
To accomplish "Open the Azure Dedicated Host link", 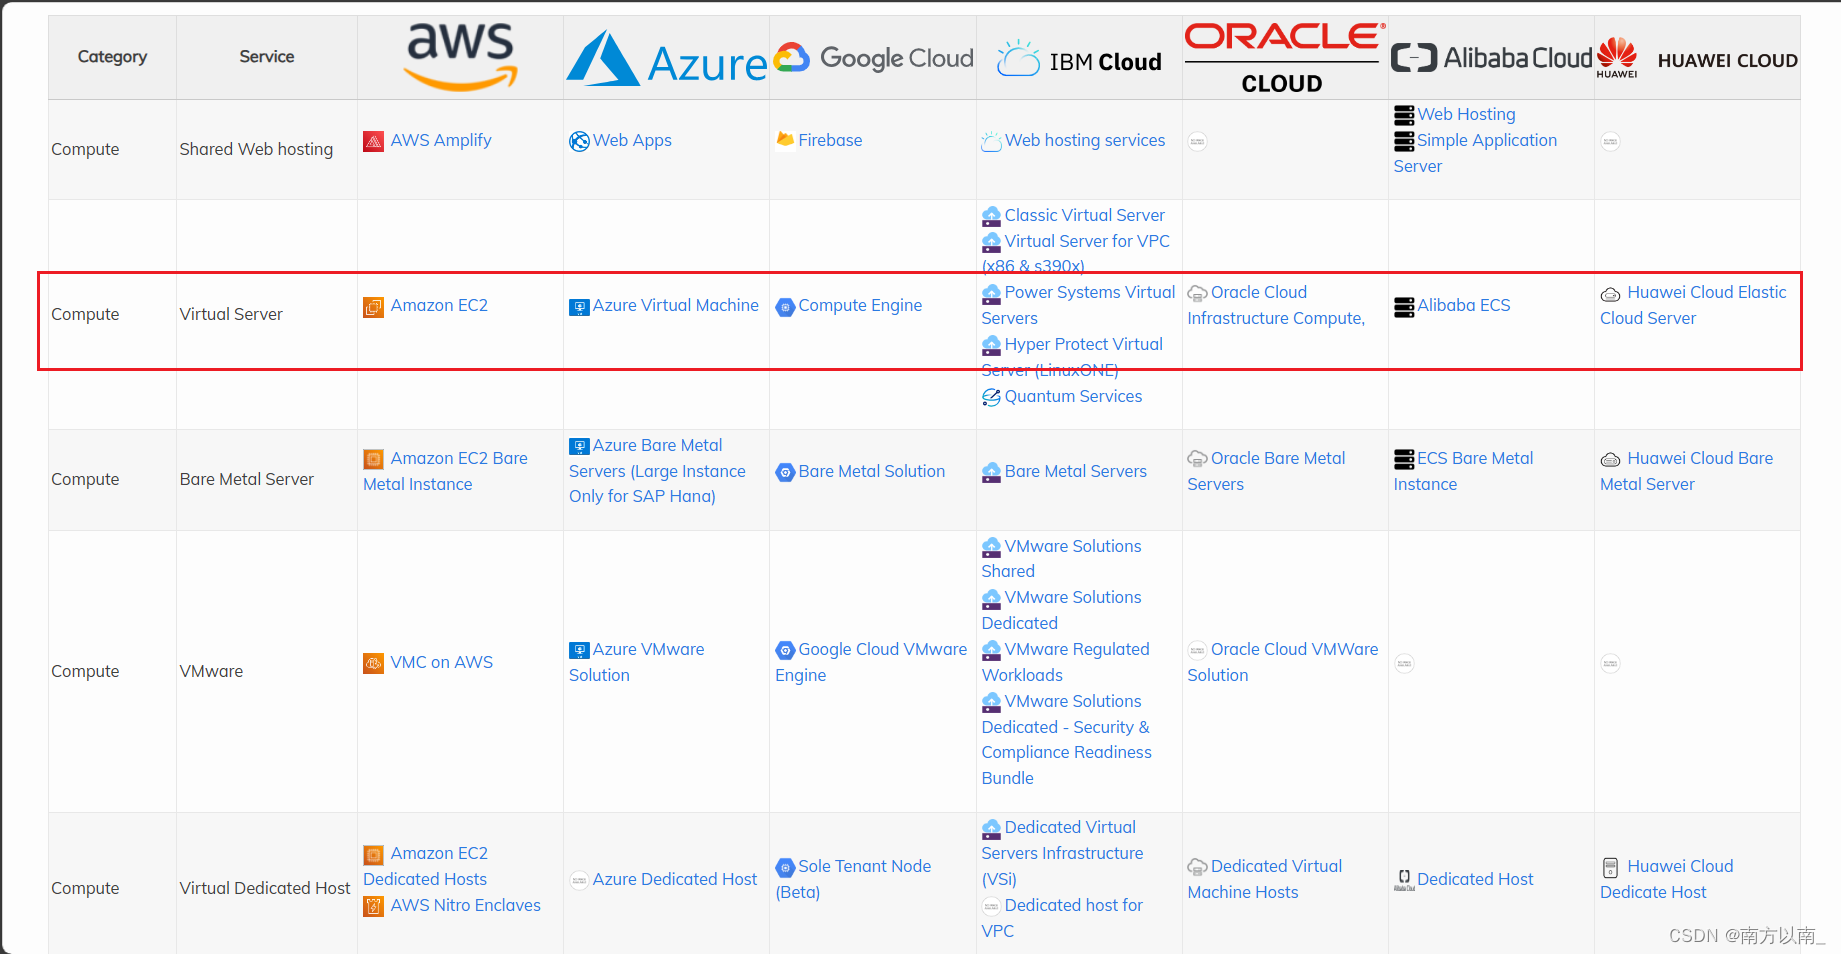I will click(x=675, y=879).
